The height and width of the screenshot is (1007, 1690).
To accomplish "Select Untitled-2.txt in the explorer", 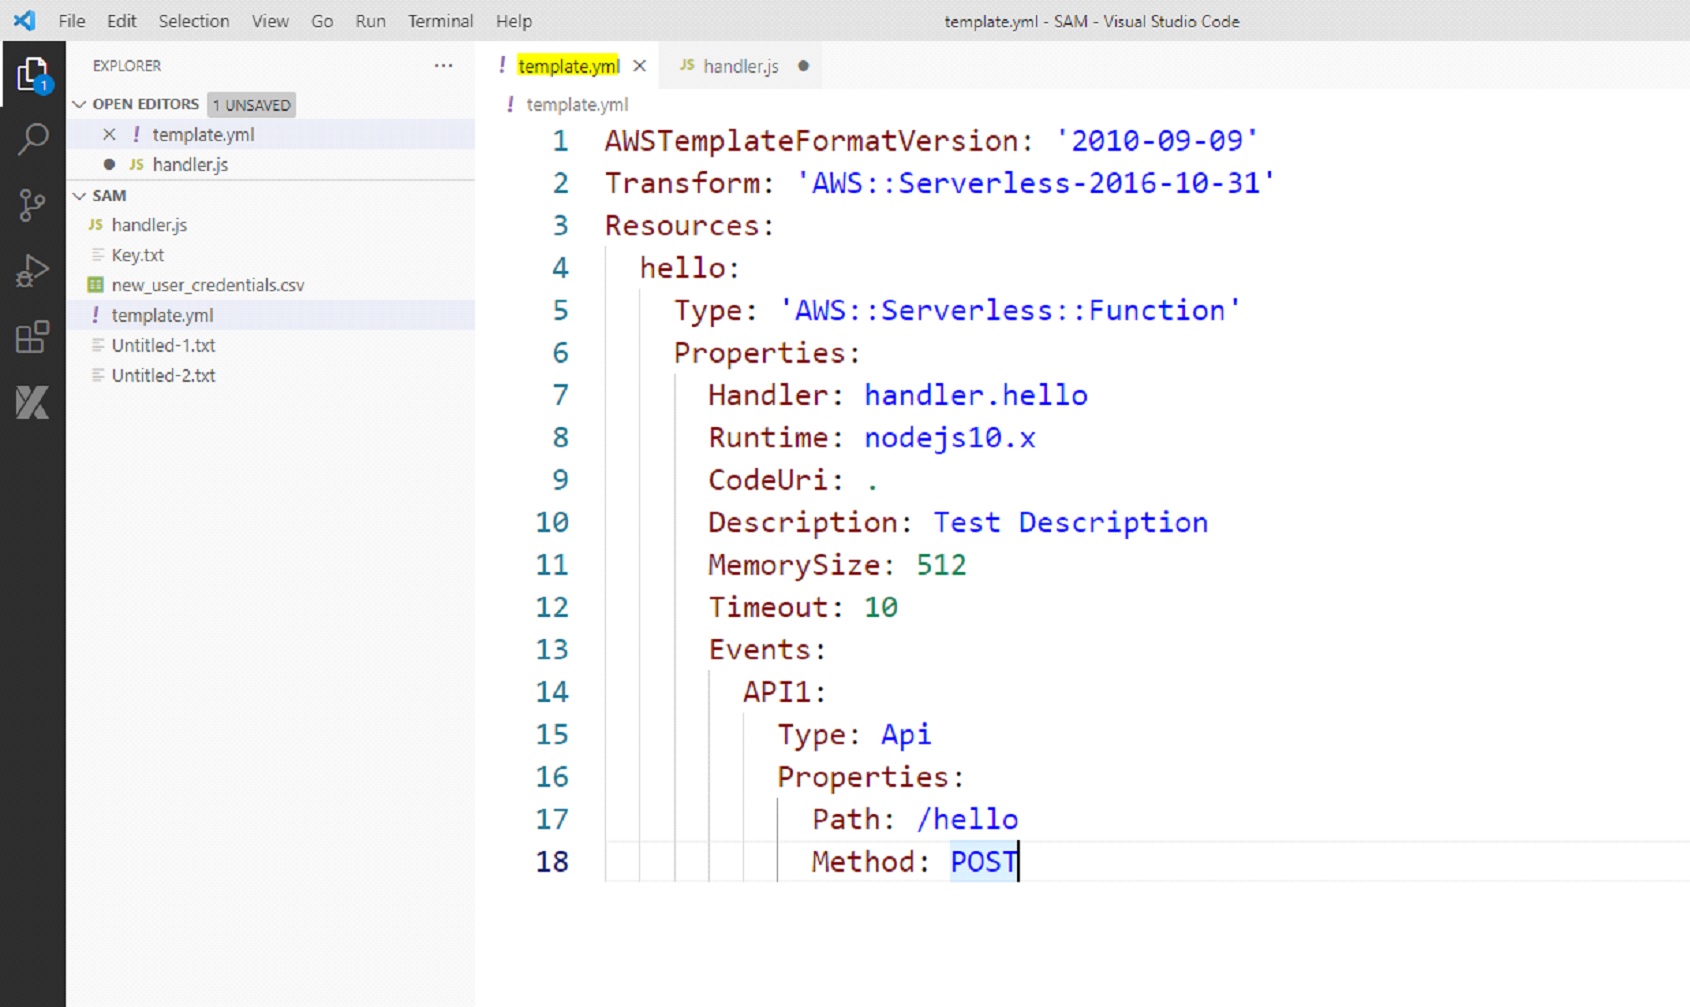I will pos(163,376).
